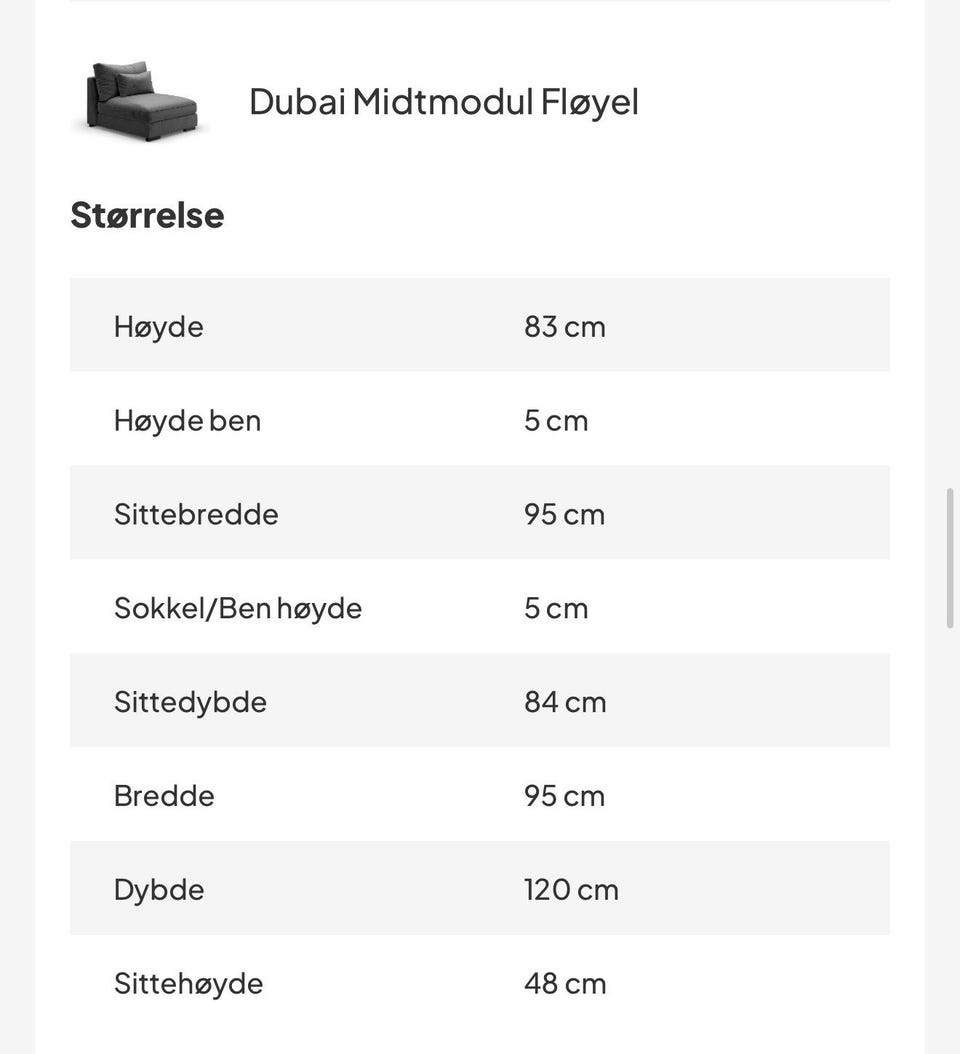The width and height of the screenshot is (960, 1054).
Task: Select the 5 cm Sokkel/Ben høyde value
Action: (556, 608)
